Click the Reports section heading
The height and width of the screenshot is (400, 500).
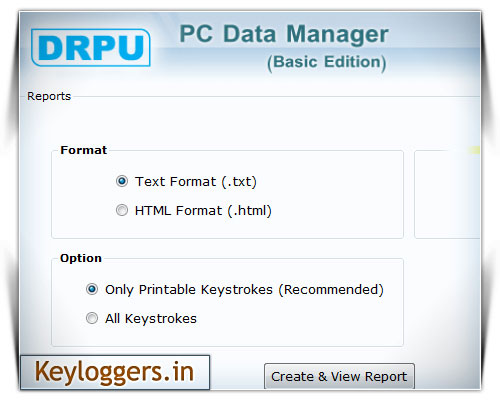click(49, 96)
